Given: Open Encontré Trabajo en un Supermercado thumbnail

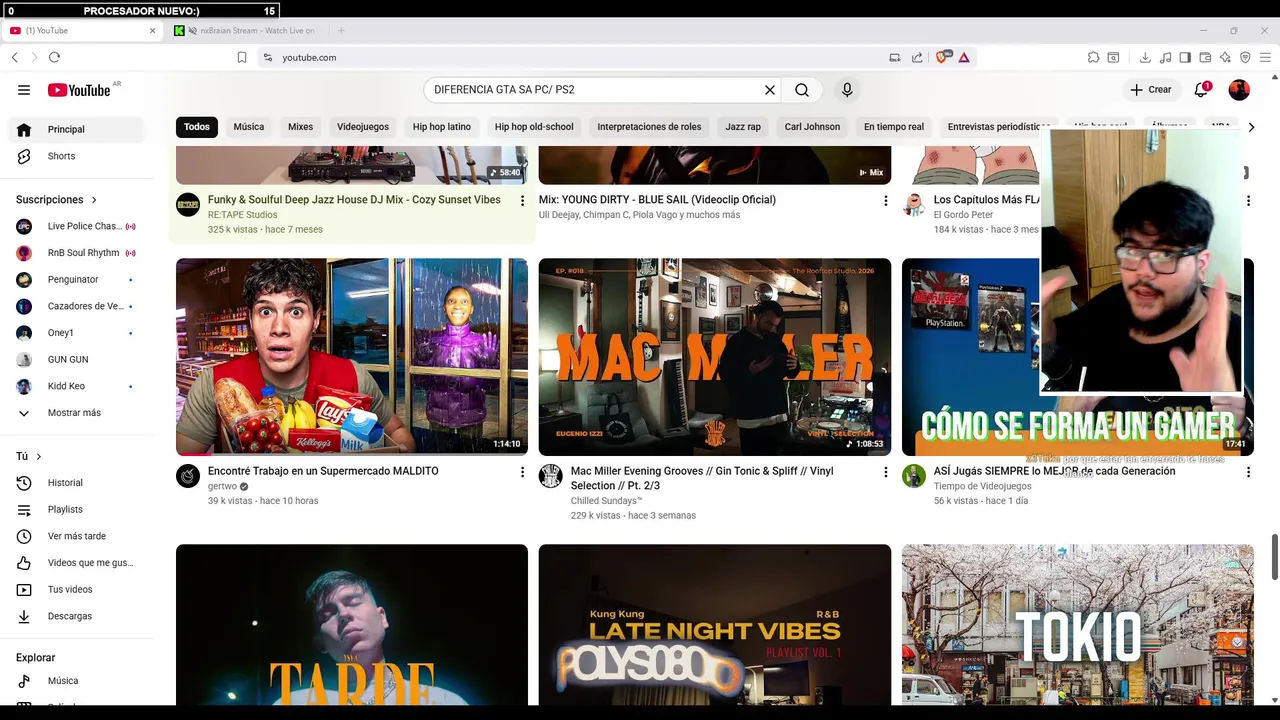Looking at the screenshot, I should 352,357.
